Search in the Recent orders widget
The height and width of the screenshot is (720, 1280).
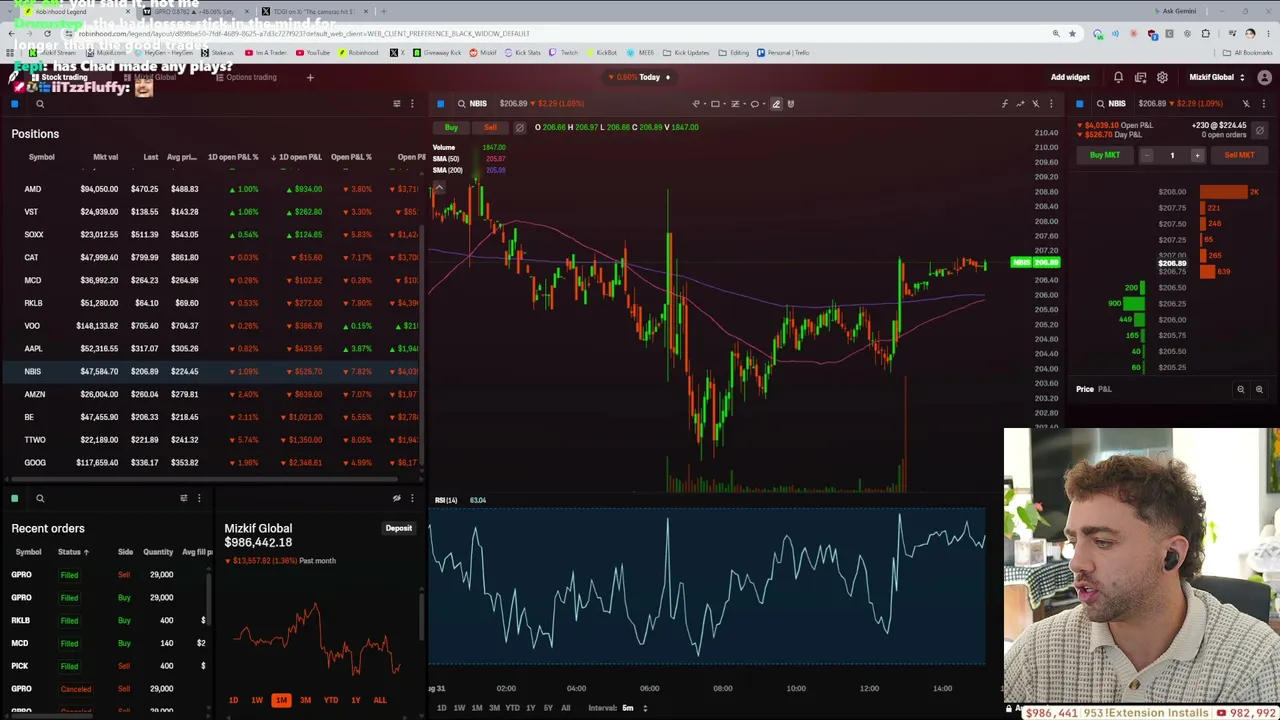(40, 498)
